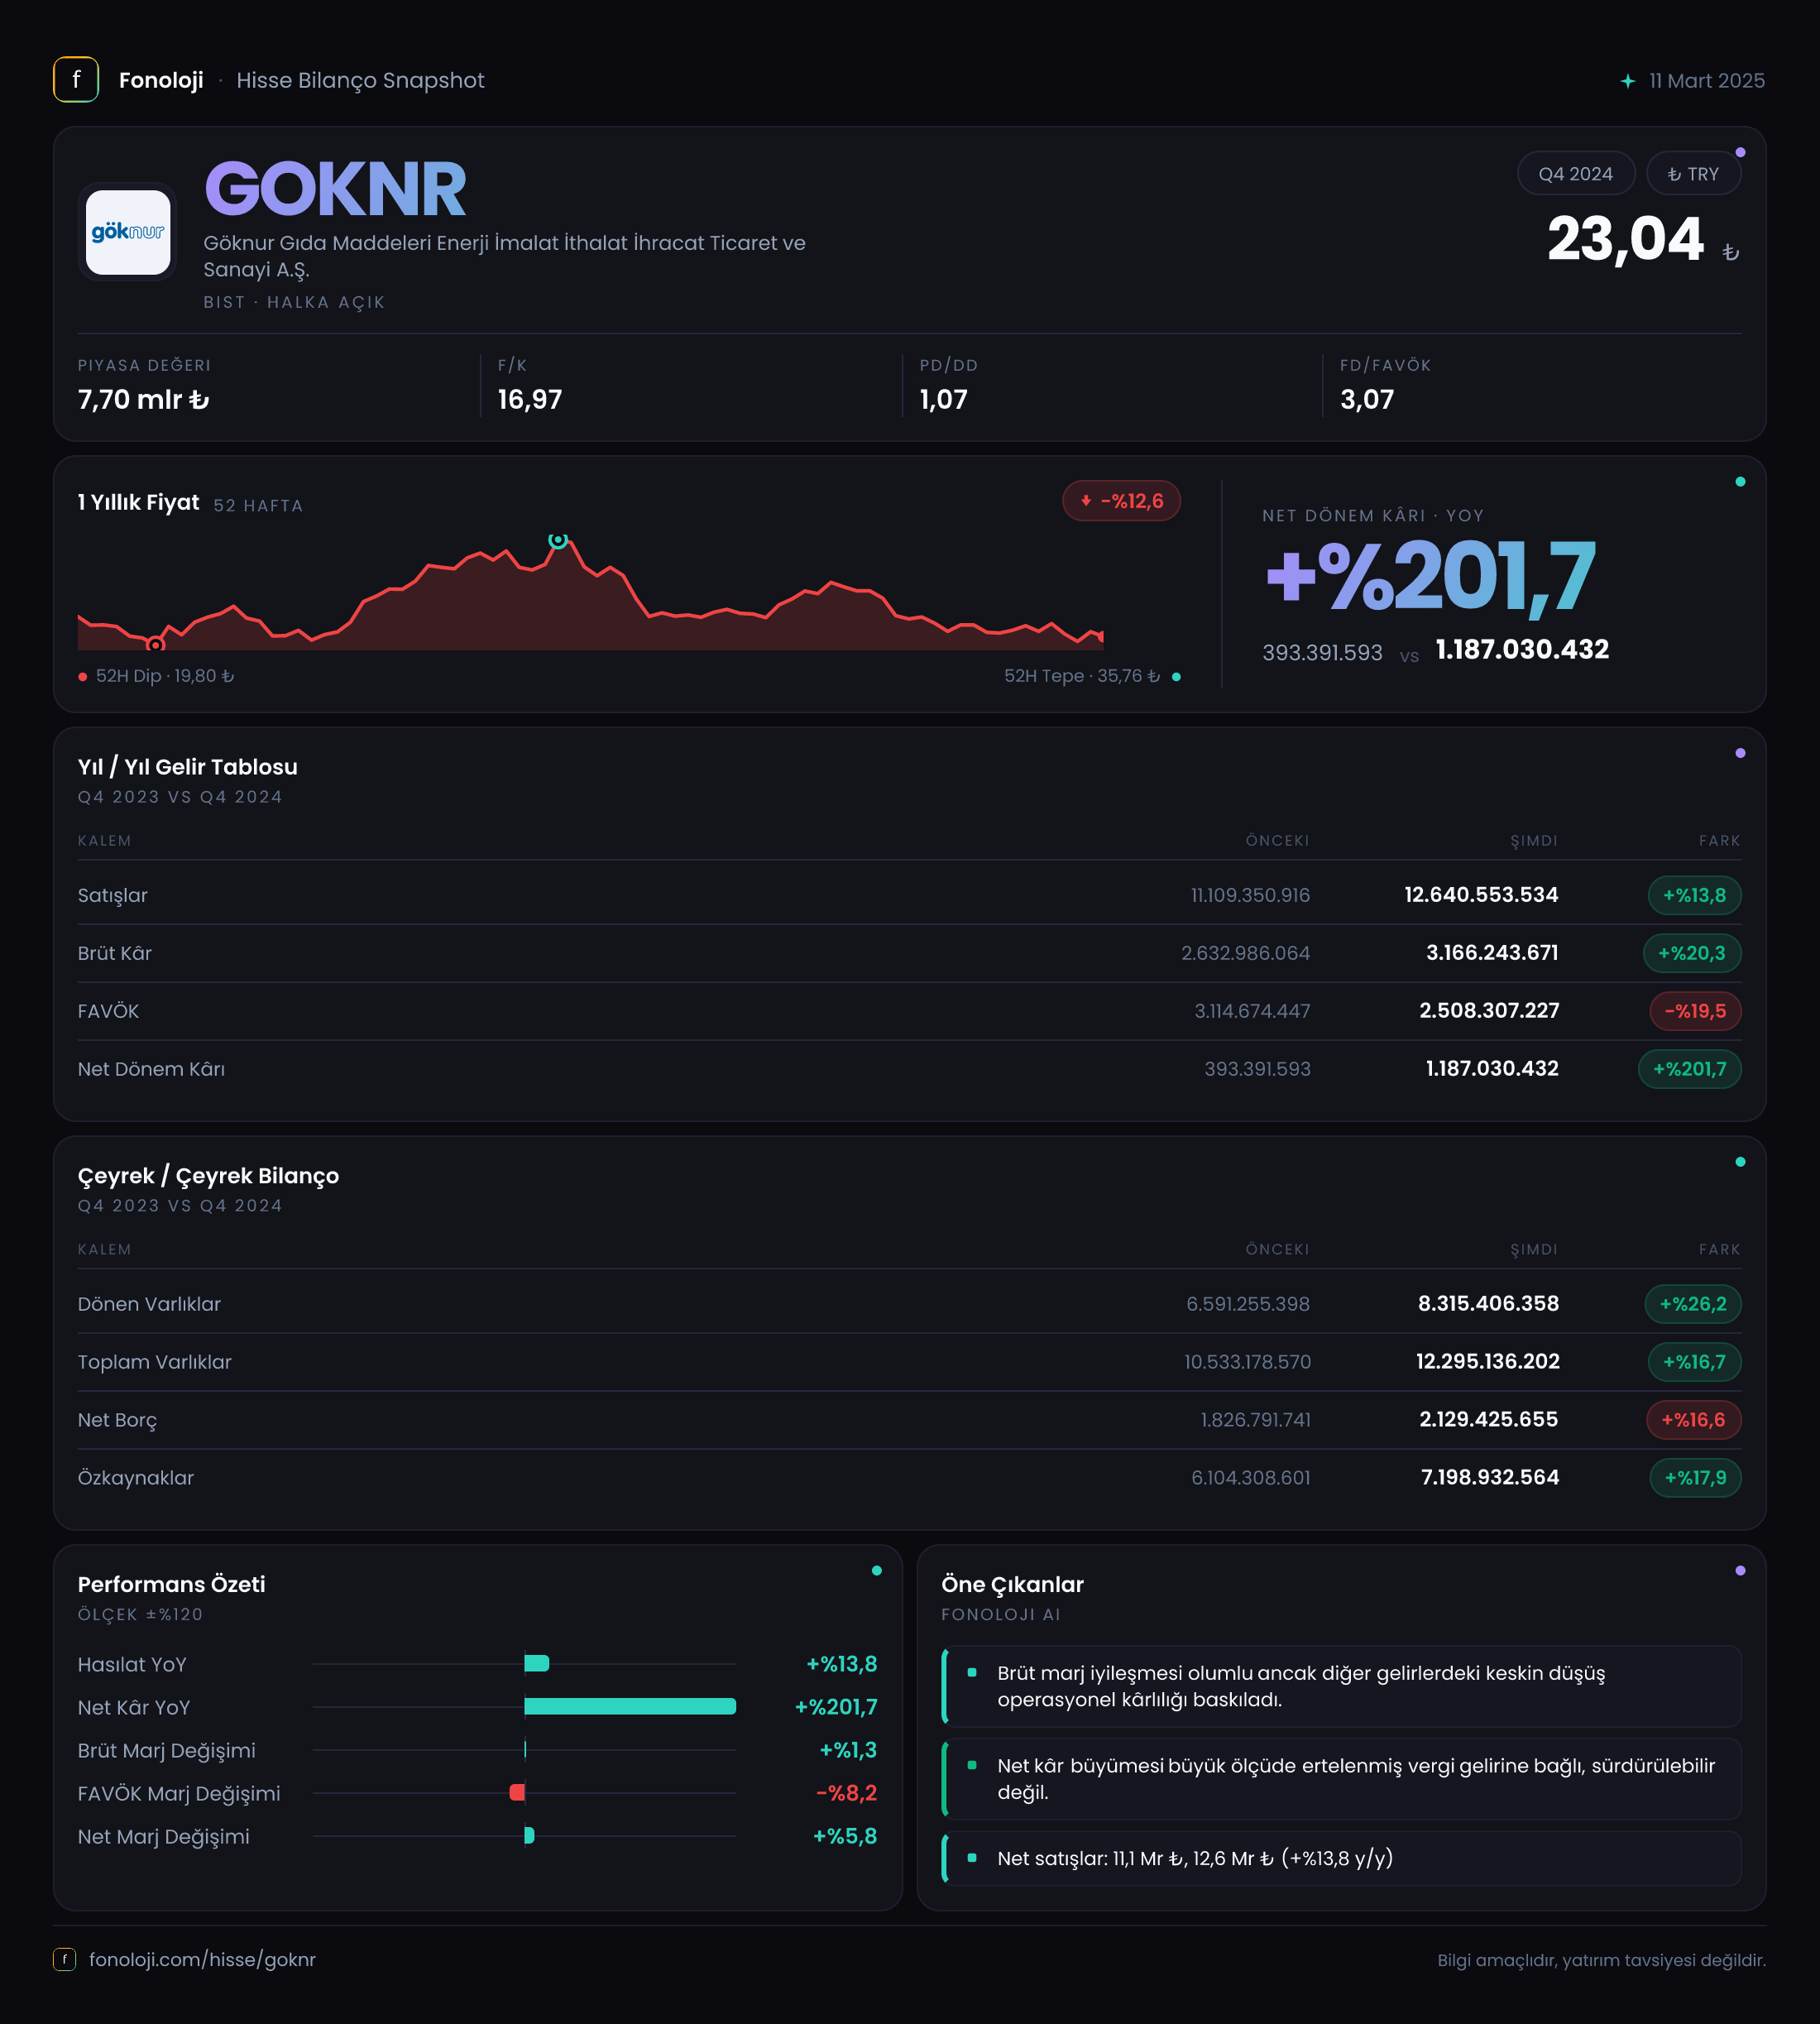Click the BIST · HALKA AÇIK label
Screen dimensions: 1820x2024
(x=294, y=302)
